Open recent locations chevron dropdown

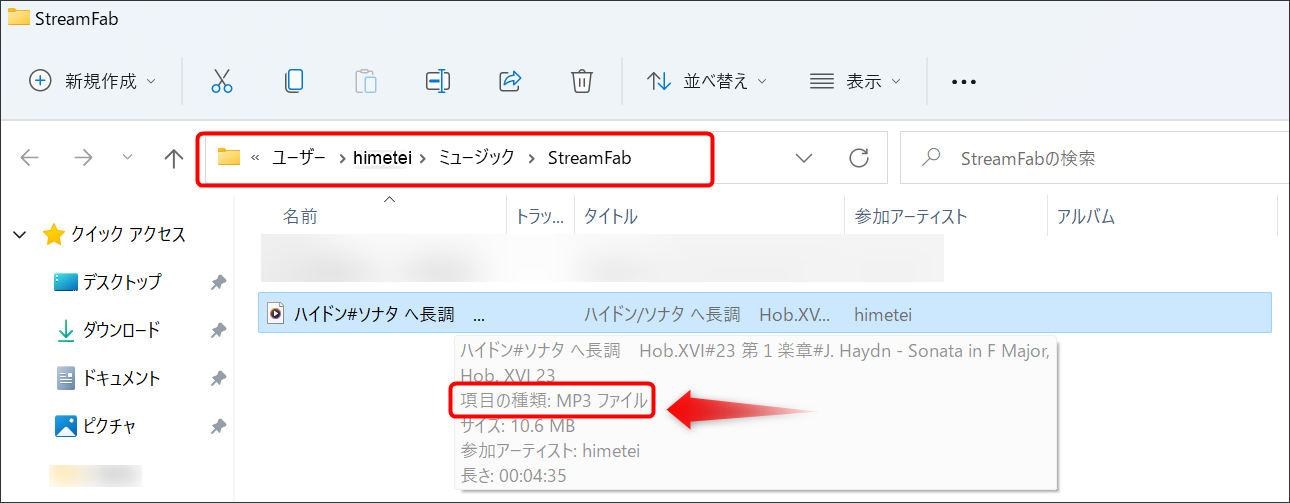[127, 157]
